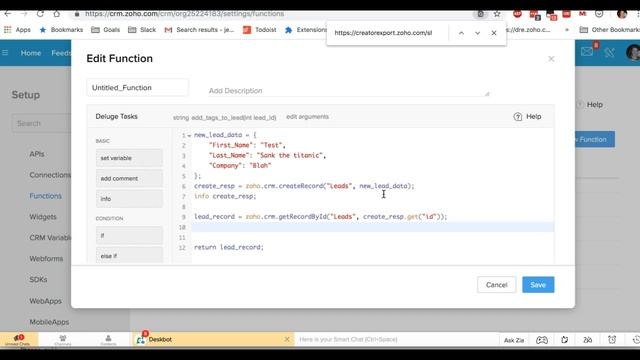Jump to next find-in-page match
The image size is (640, 360).
tap(477, 33)
